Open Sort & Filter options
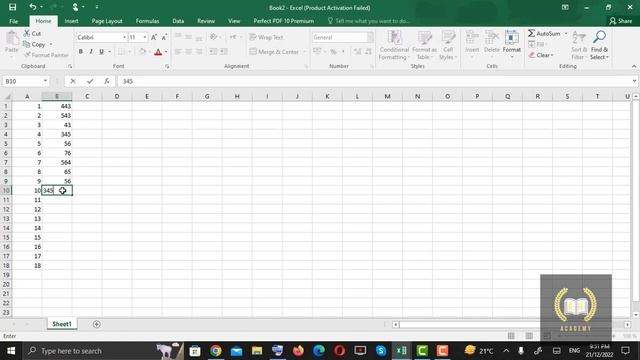 click(579, 45)
